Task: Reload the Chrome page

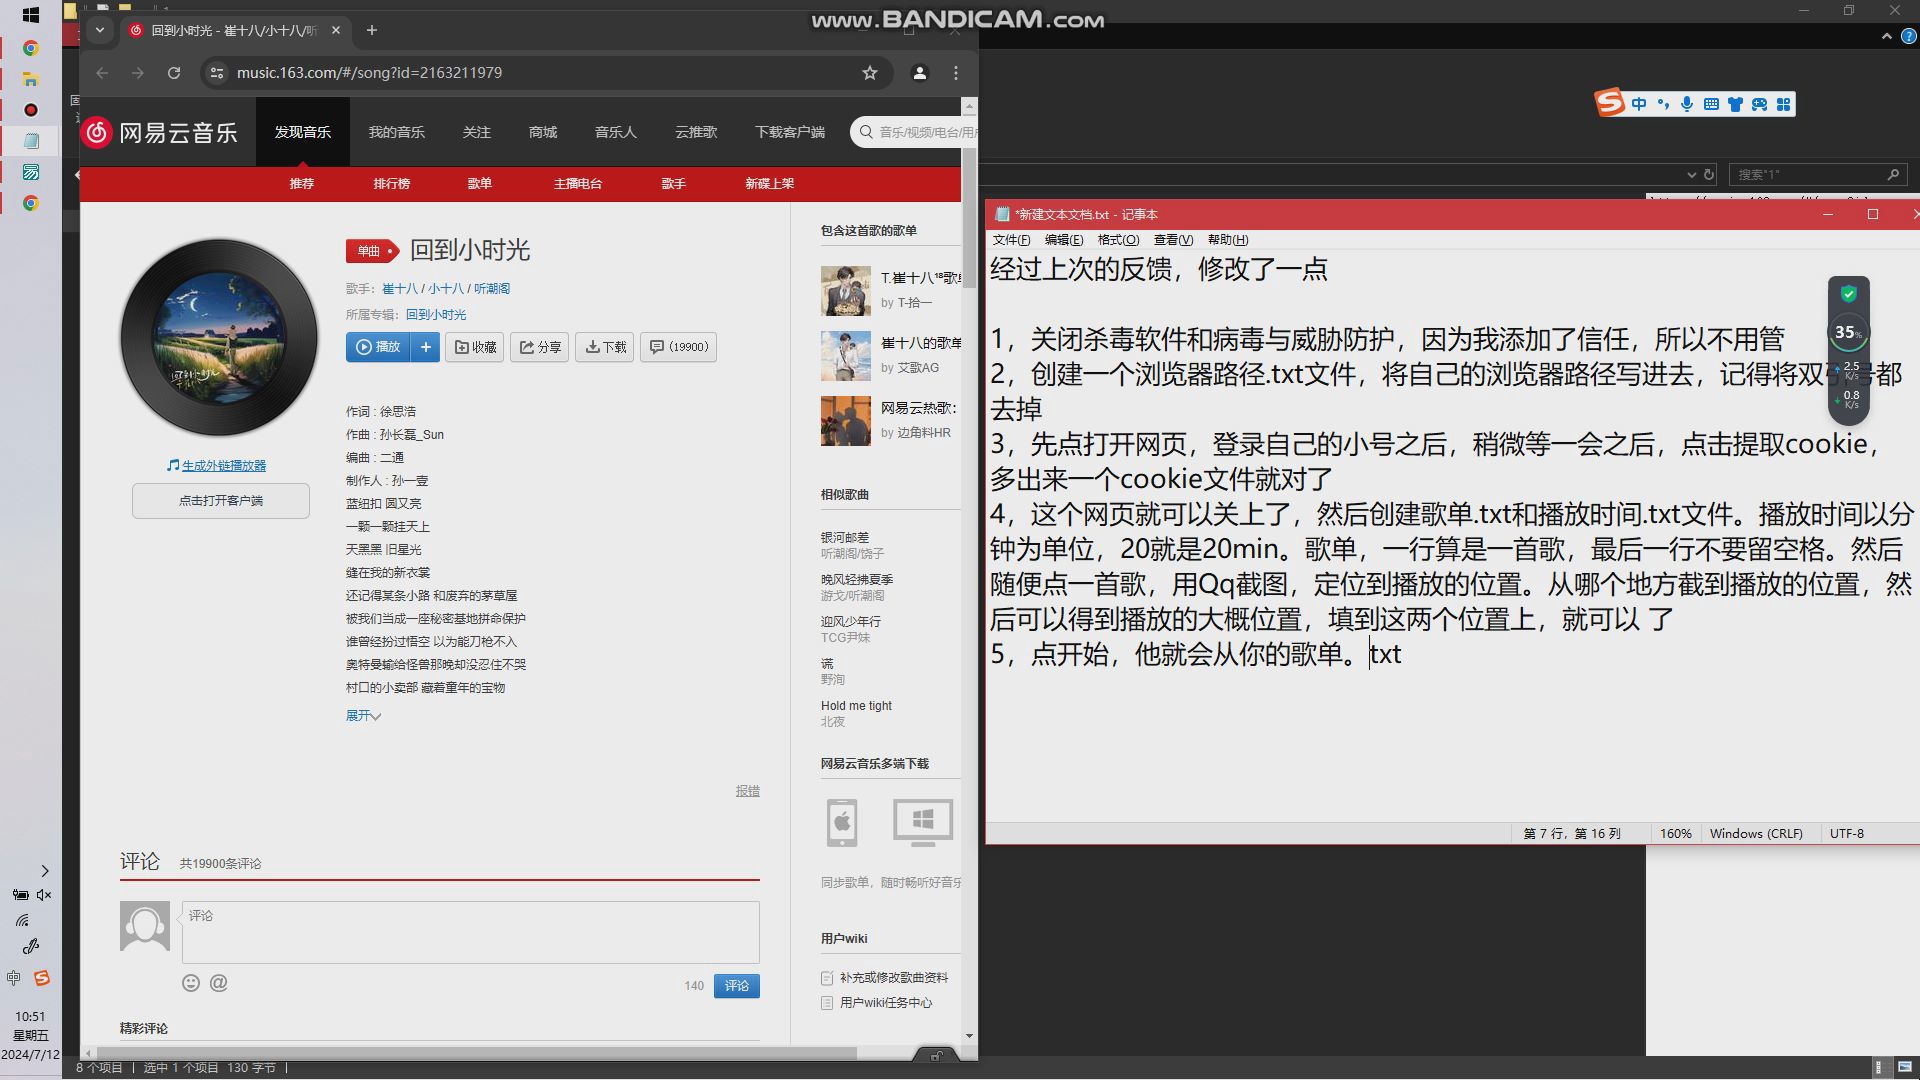Action: (x=174, y=73)
